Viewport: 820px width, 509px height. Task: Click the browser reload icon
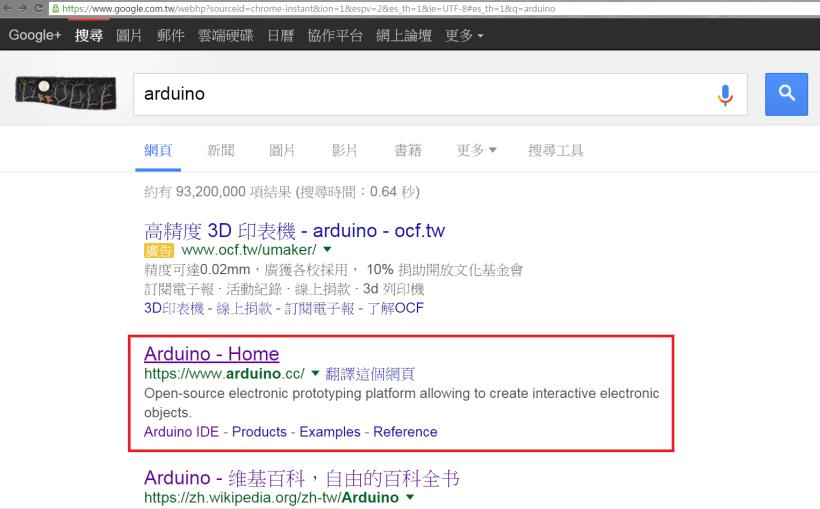point(39,7)
